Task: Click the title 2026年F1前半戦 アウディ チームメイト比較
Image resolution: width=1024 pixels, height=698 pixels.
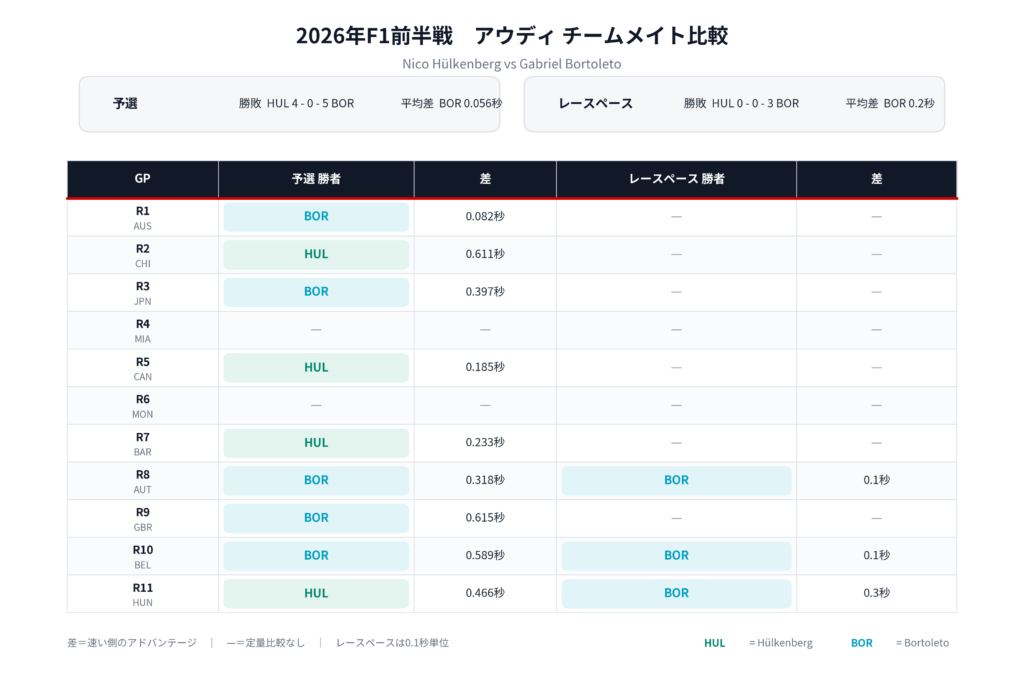Action: (511, 35)
